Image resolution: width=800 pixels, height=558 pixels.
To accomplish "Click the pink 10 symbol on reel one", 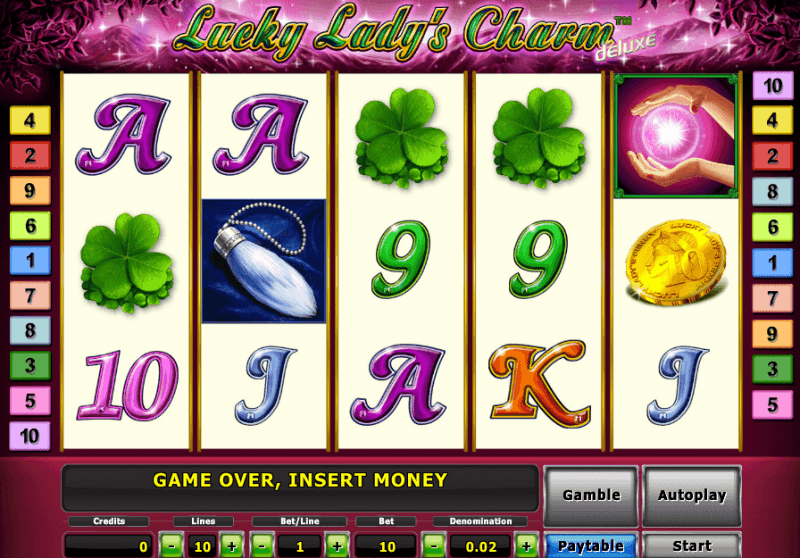I will point(127,385).
